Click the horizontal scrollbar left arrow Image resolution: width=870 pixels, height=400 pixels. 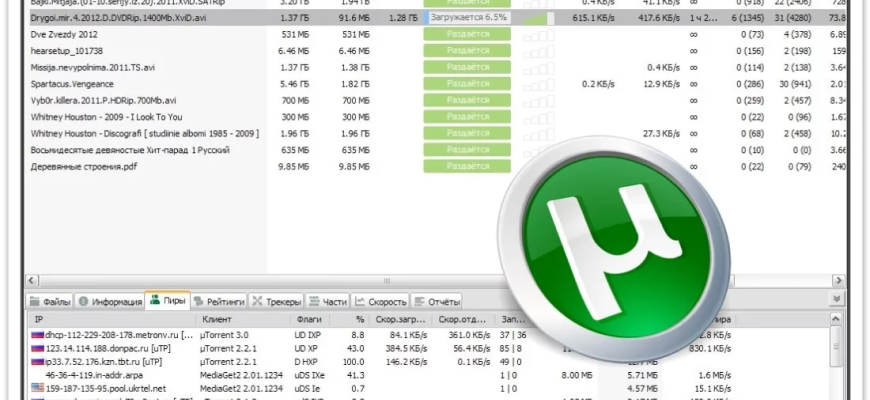tap(32, 281)
